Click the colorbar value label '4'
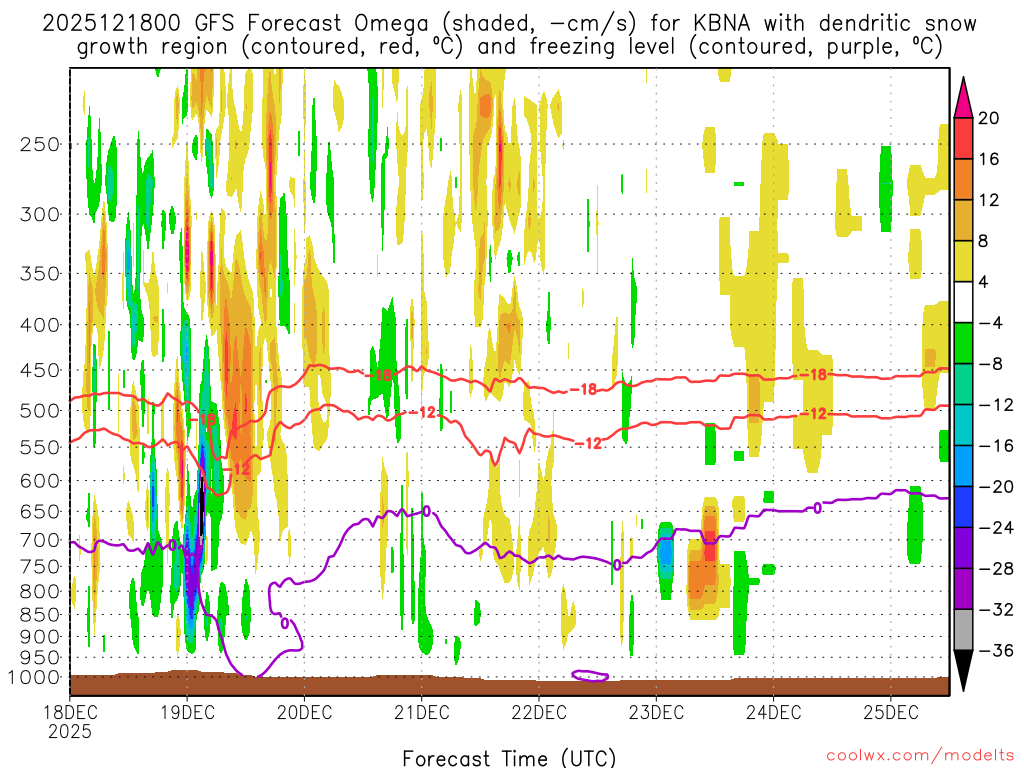The width and height of the screenshot is (1024, 768). [x=984, y=282]
